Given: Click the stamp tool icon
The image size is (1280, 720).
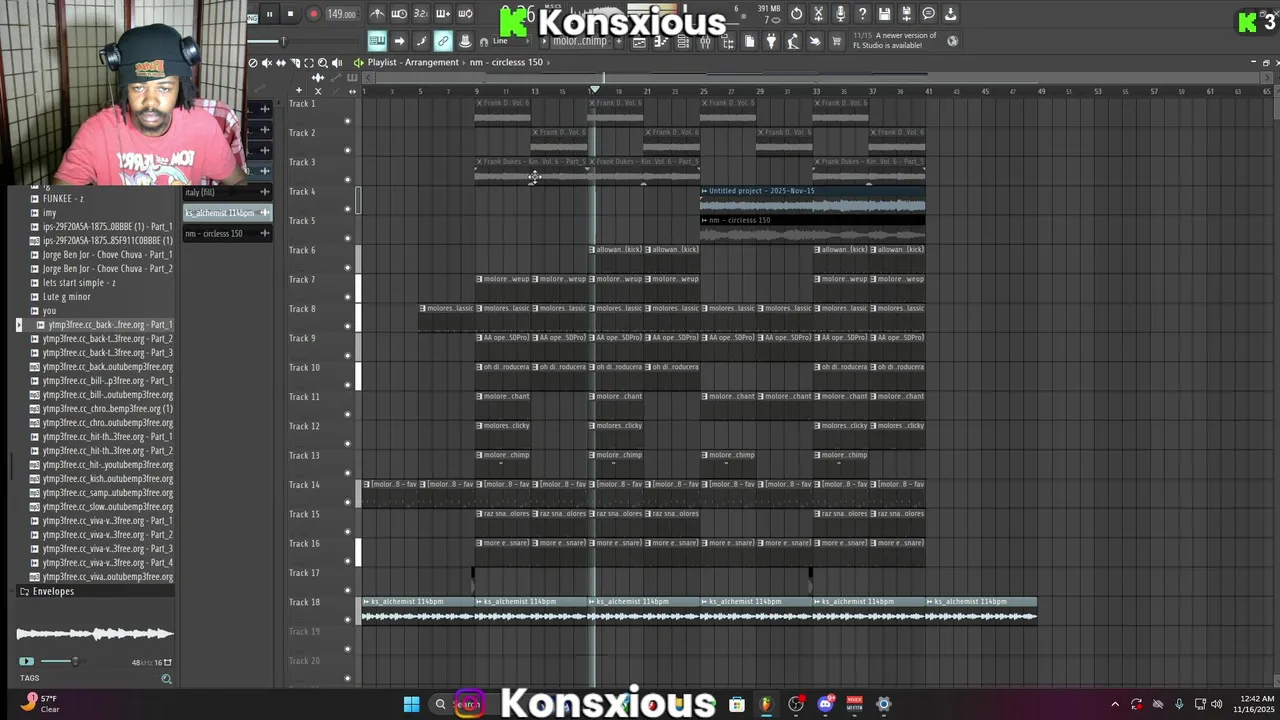Looking at the screenshot, I should 465,41.
